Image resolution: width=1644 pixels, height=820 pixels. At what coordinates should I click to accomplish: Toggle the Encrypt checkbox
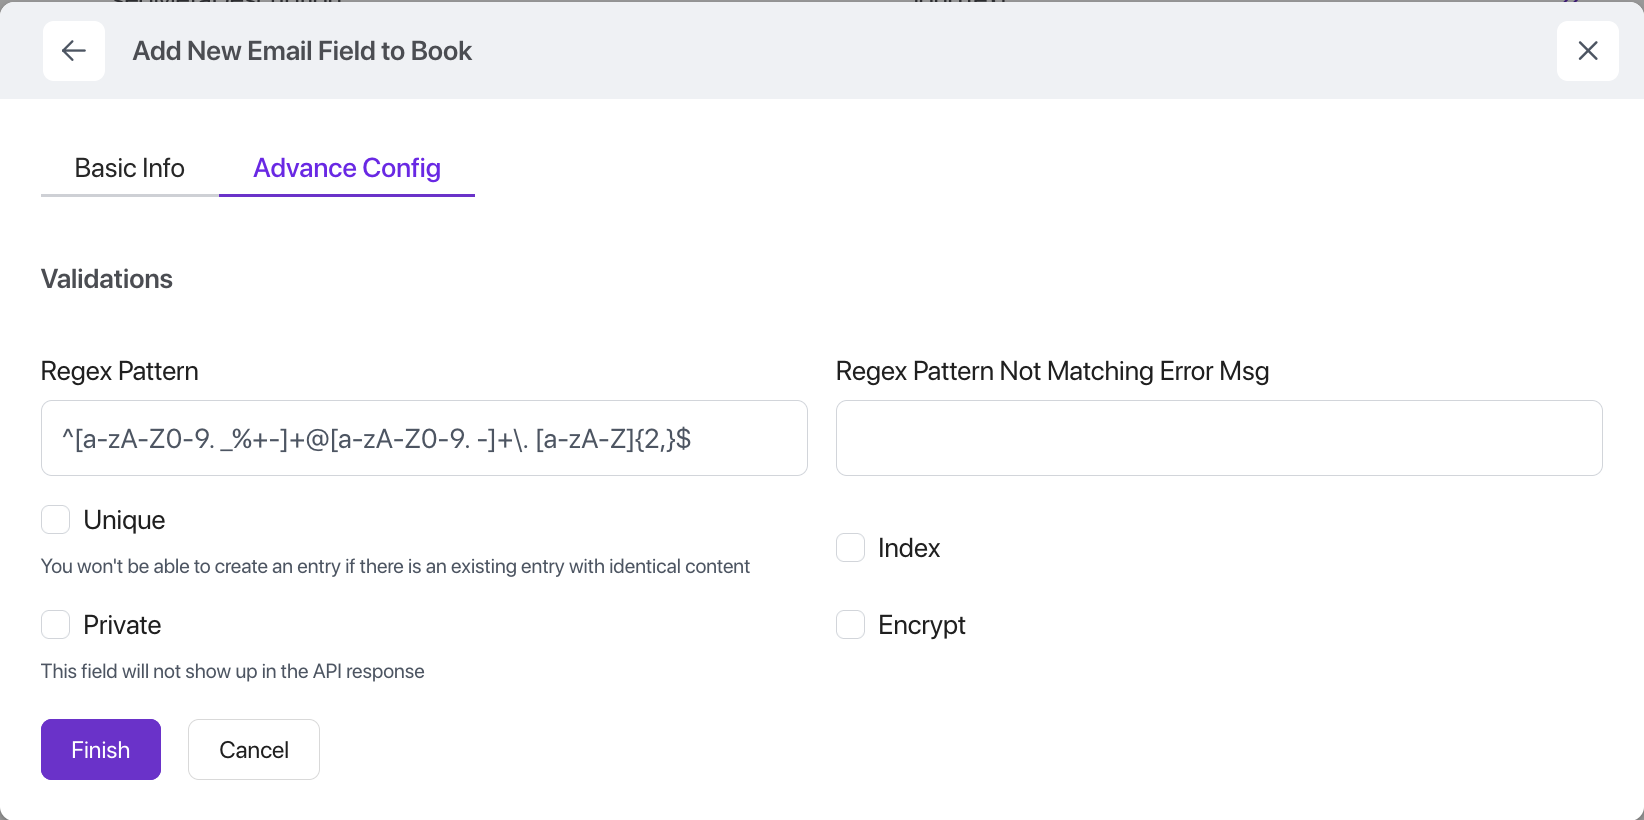click(x=850, y=625)
